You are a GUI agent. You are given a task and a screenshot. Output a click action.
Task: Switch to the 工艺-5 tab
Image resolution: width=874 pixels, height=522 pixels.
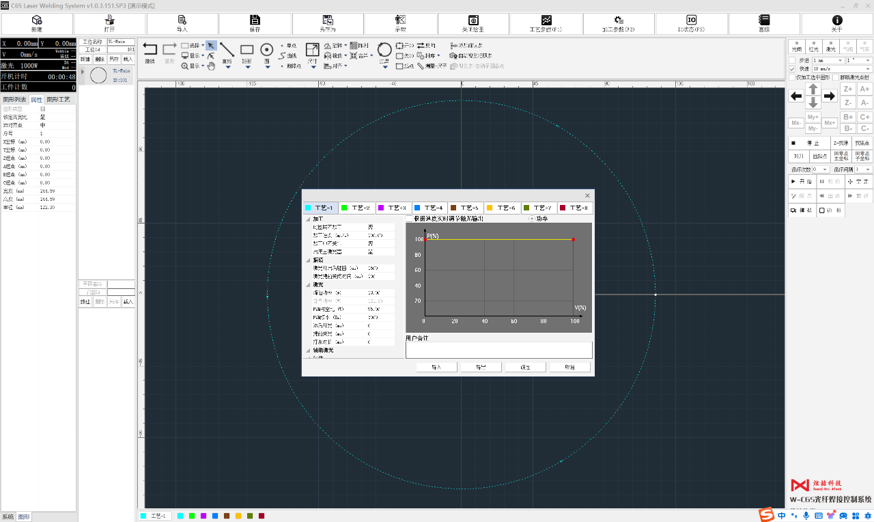click(466, 208)
